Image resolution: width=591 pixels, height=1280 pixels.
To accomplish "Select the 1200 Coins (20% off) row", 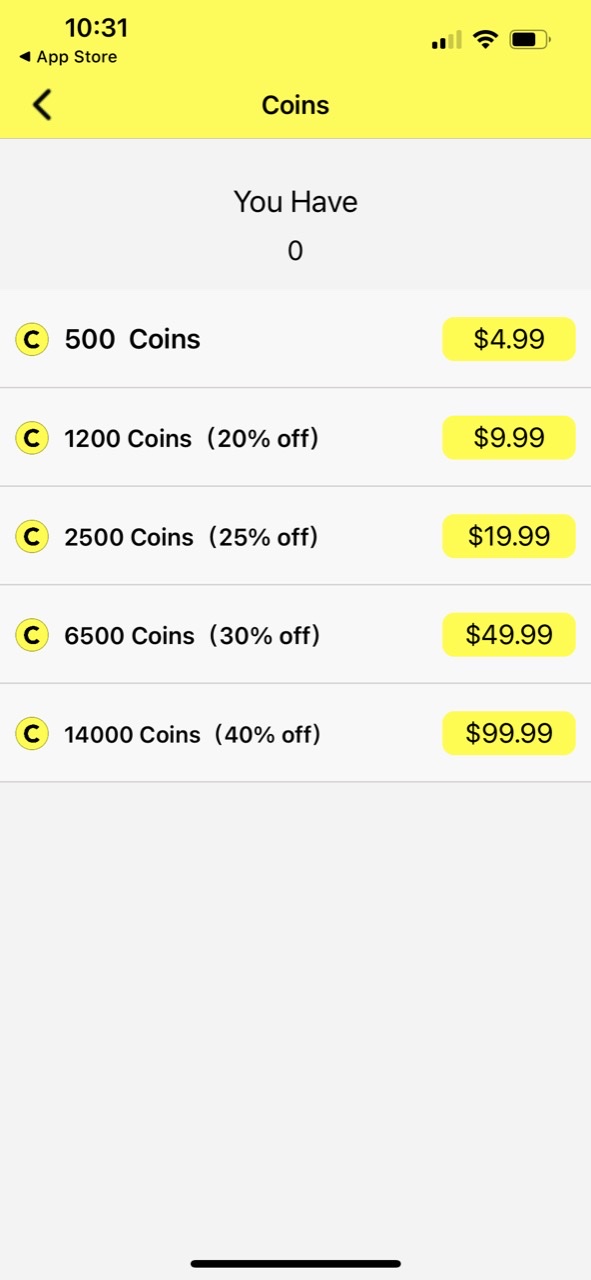I will (x=295, y=438).
